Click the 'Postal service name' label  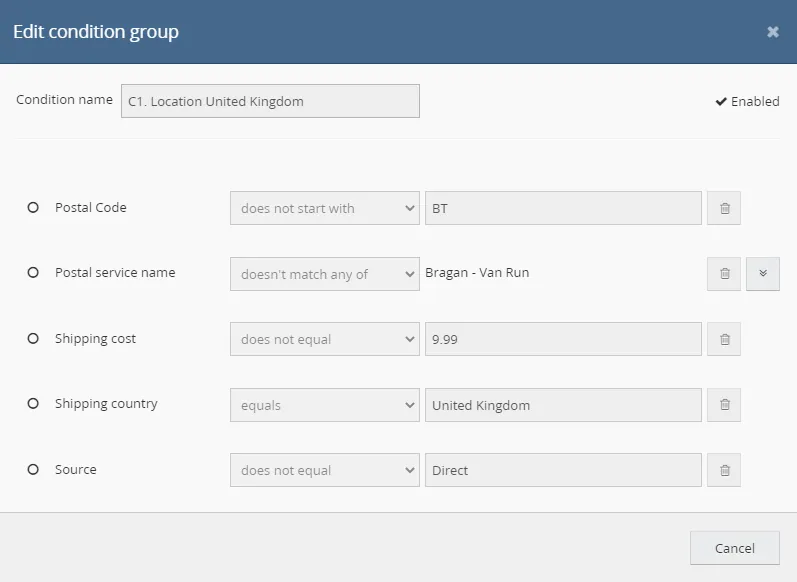tap(115, 272)
